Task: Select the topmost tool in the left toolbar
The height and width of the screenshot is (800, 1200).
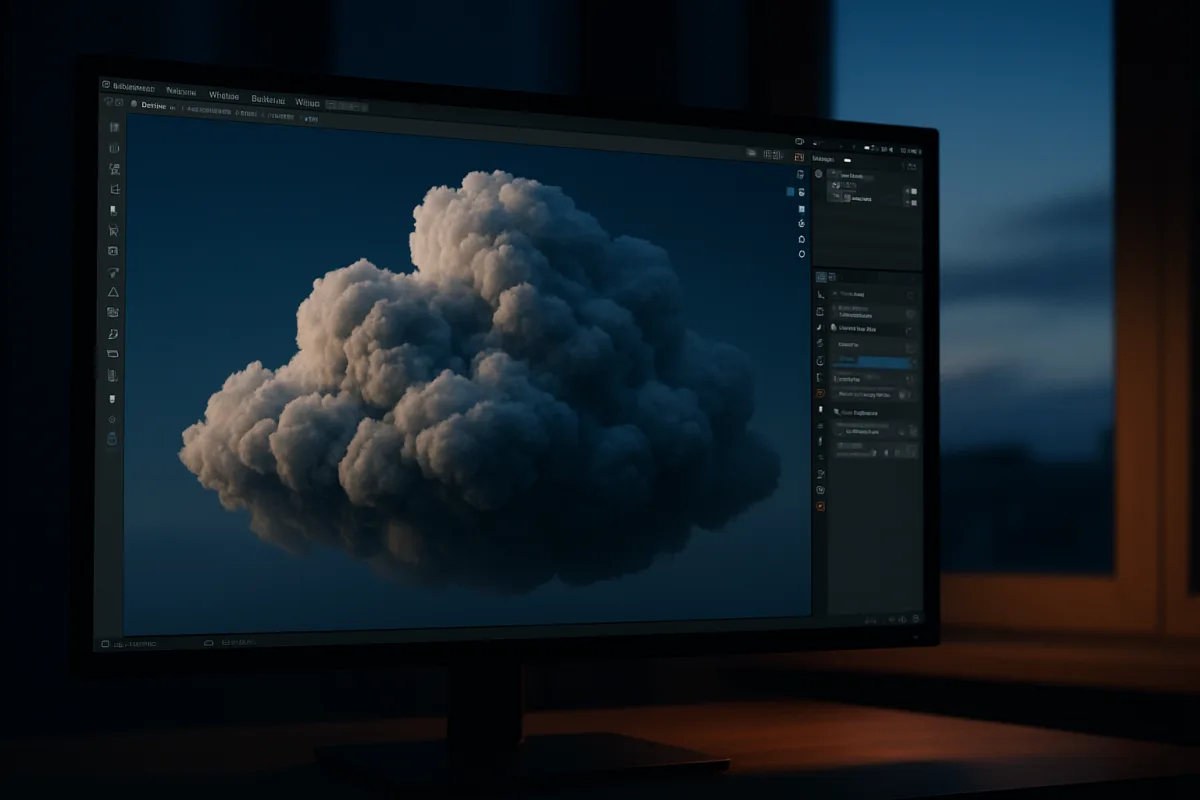Action: [114, 127]
